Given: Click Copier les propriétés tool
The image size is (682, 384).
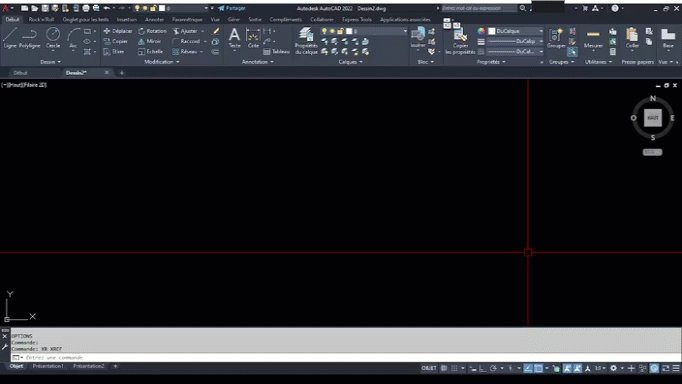Looking at the screenshot, I should [x=460, y=42].
